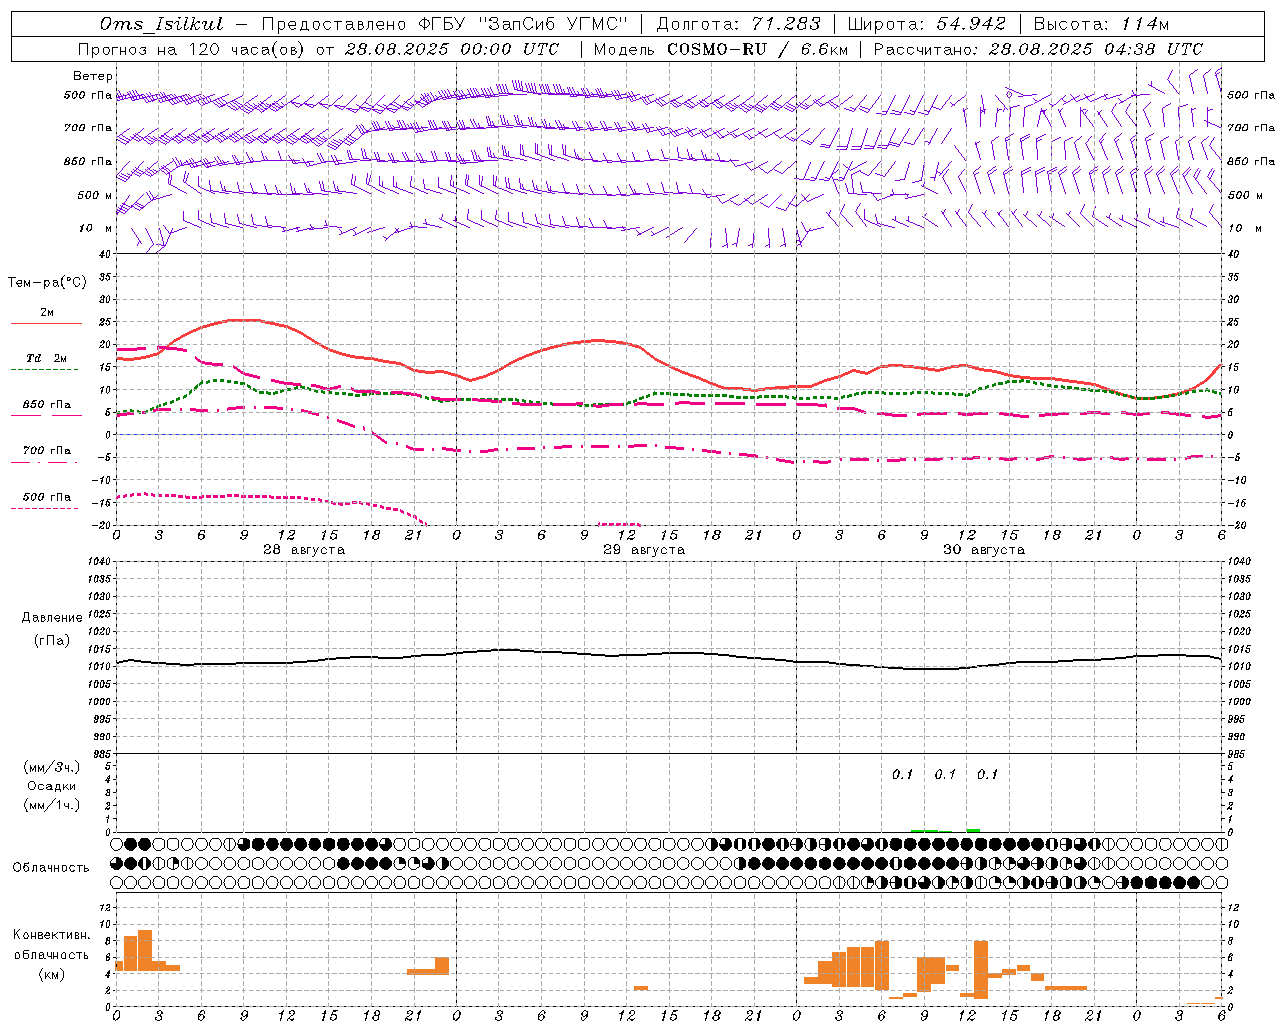This screenshot has width=1280, height=1024.
Task: Click the 700 гПа temperature legend entry
Action: [x=47, y=451]
